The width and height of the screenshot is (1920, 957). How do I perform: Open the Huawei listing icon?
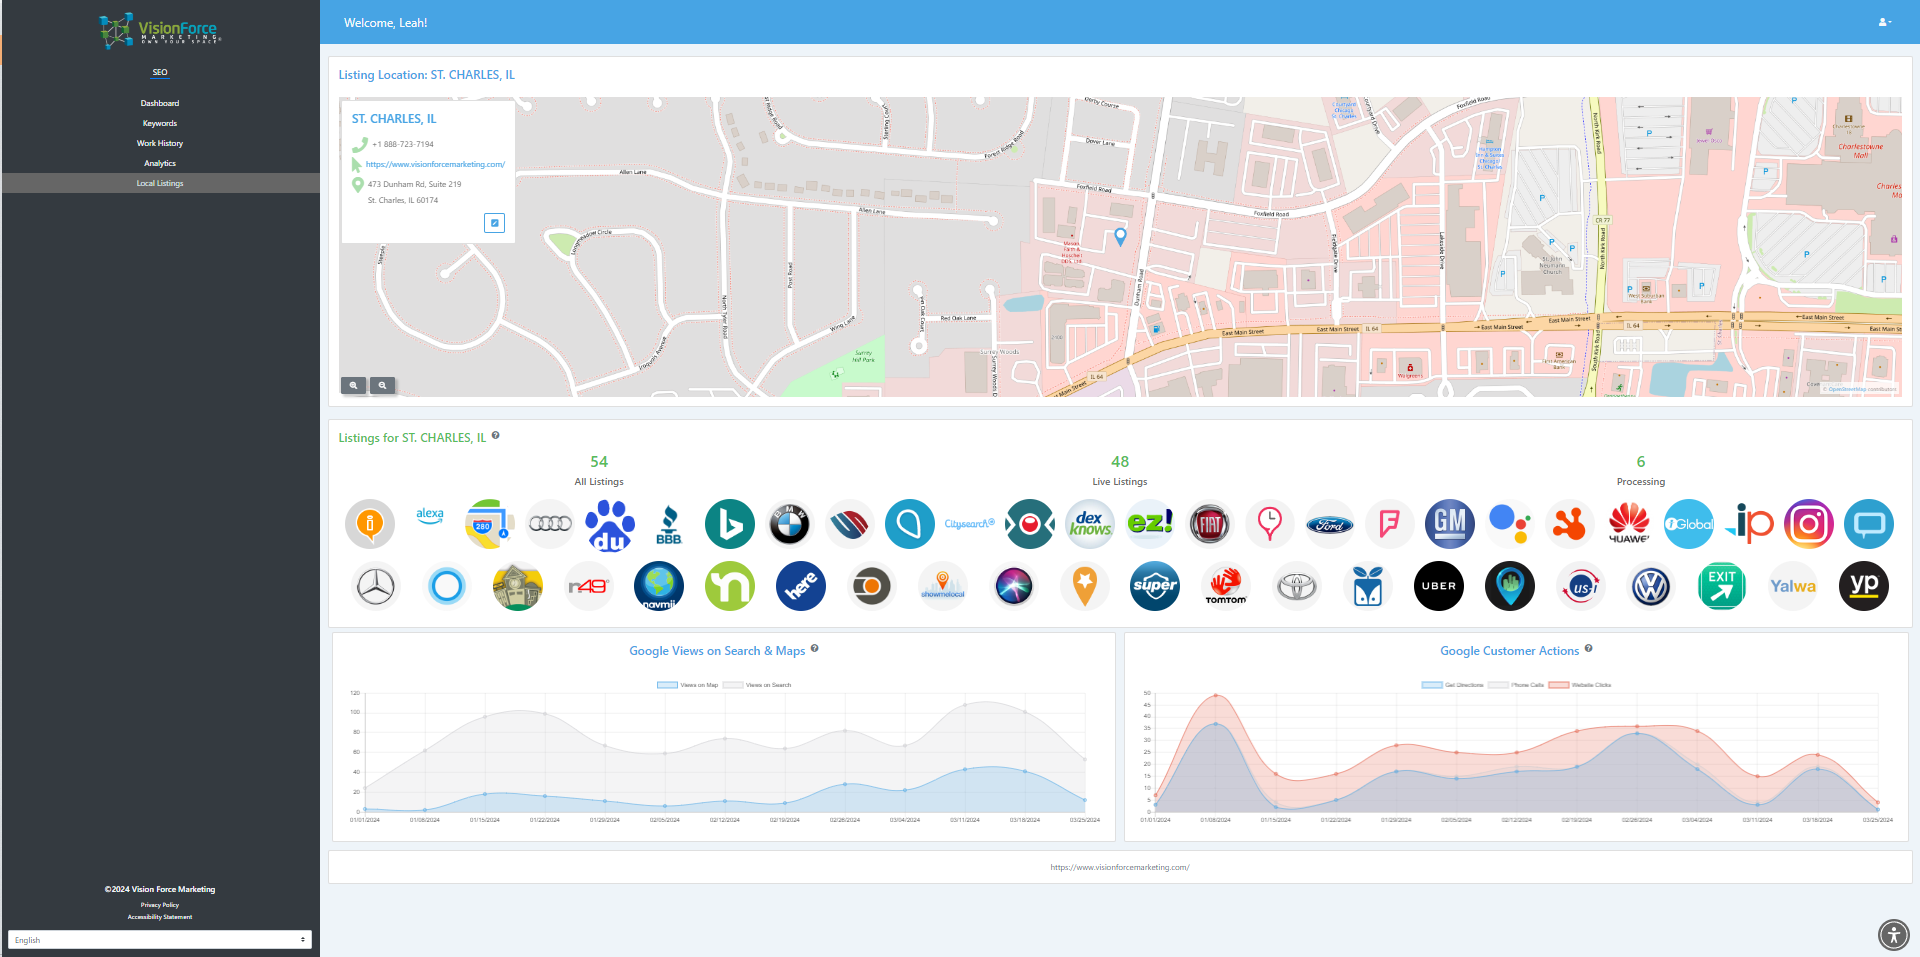pyautogui.click(x=1629, y=524)
